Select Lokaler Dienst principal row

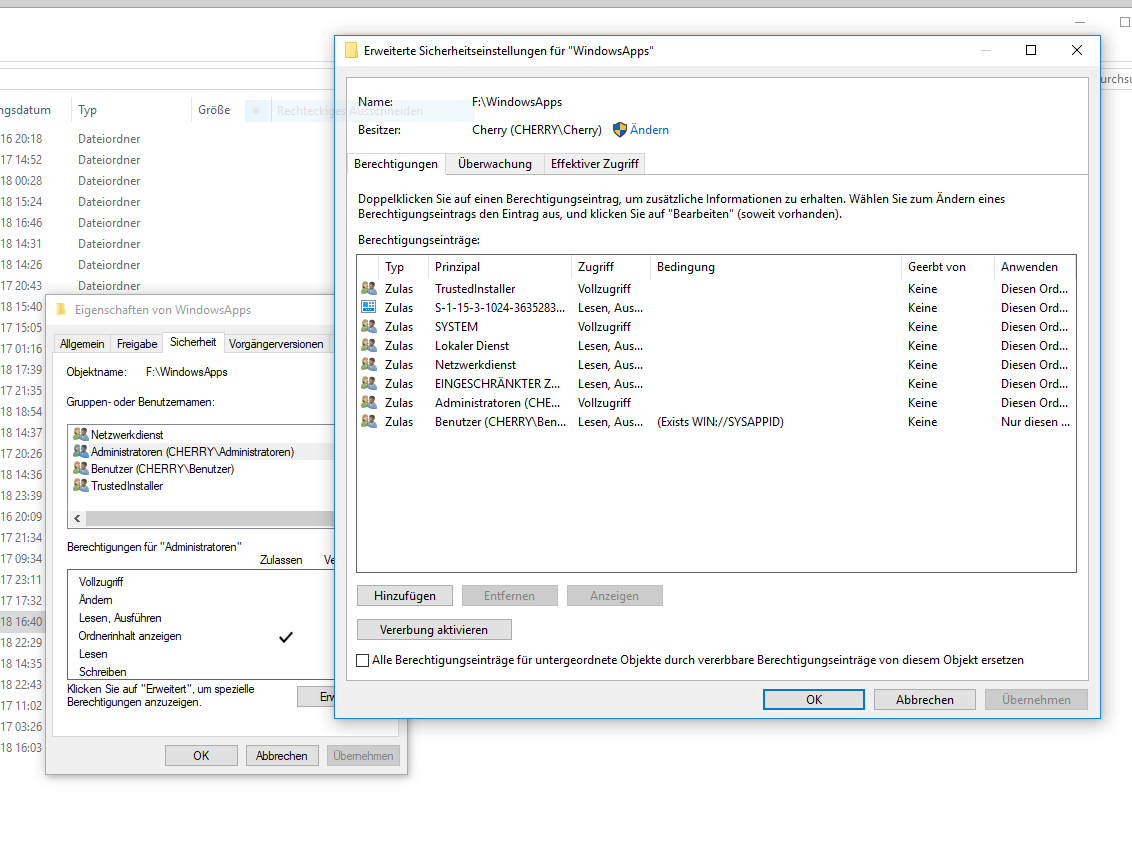coord(471,346)
